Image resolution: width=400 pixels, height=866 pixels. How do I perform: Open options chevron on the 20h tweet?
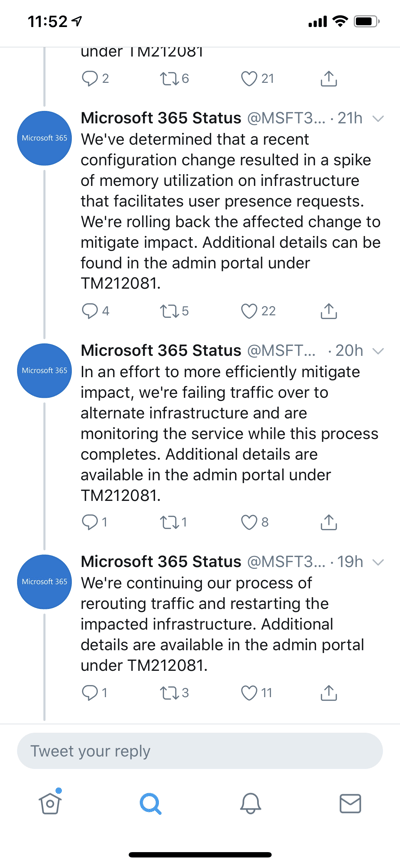coord(378,351)
